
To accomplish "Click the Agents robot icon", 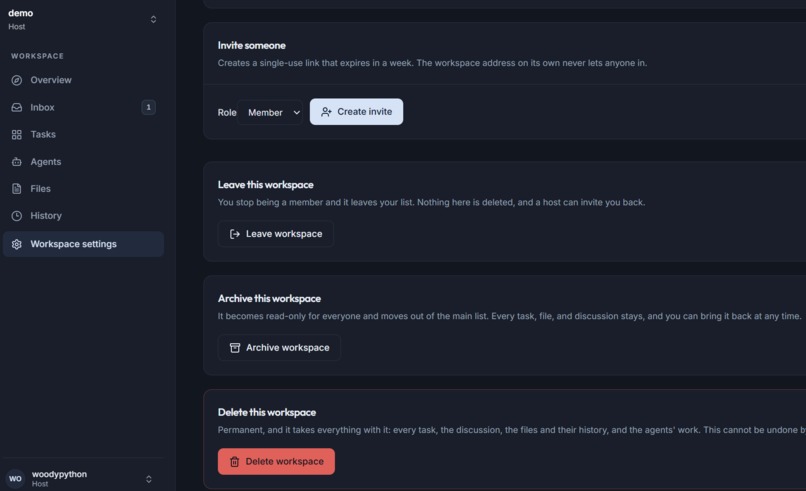I will pyautogui.click(x=16, y=162).
